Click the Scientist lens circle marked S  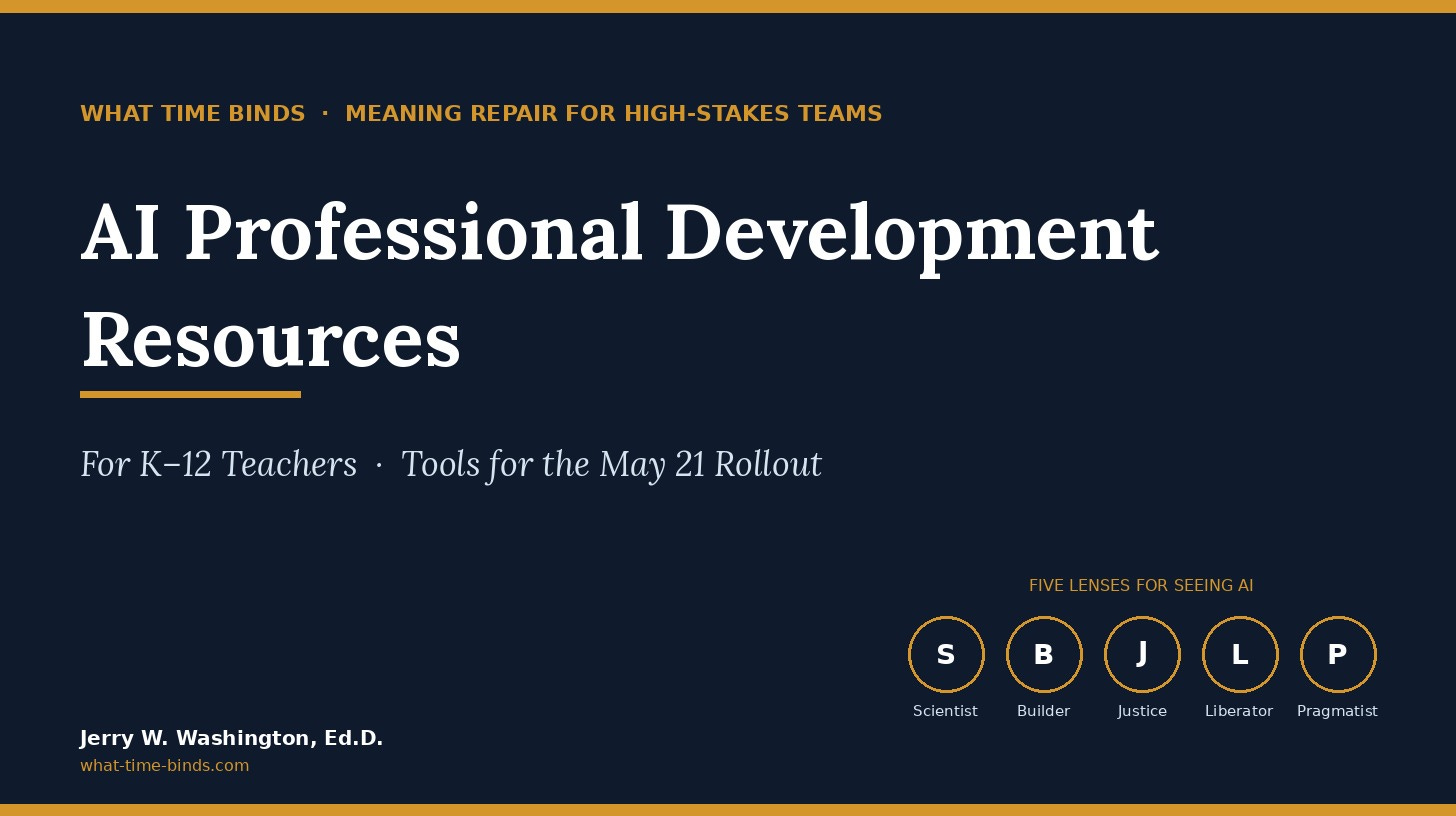(946, 654)
